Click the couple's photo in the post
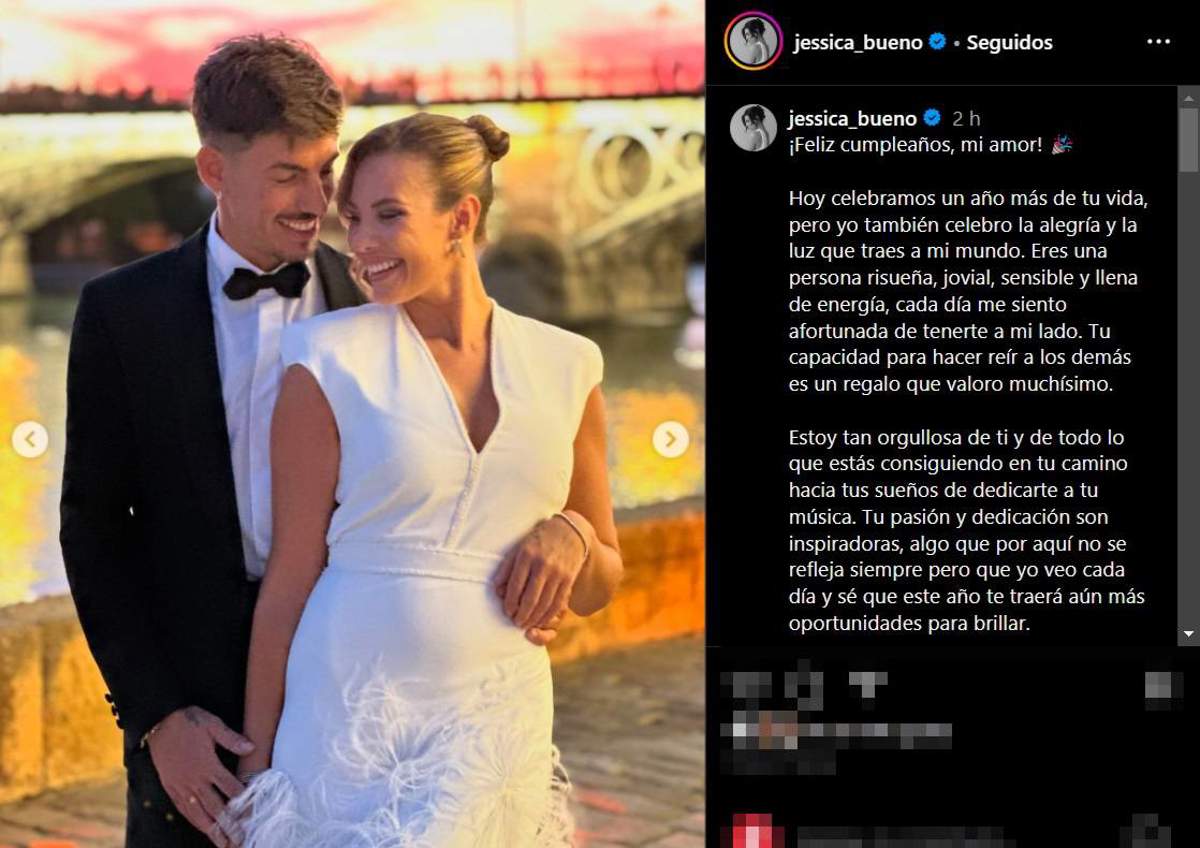 click(352, 424)
